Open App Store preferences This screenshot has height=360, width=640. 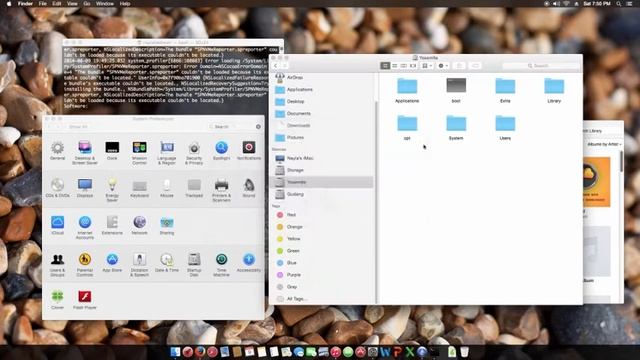(x=112, y=262)
